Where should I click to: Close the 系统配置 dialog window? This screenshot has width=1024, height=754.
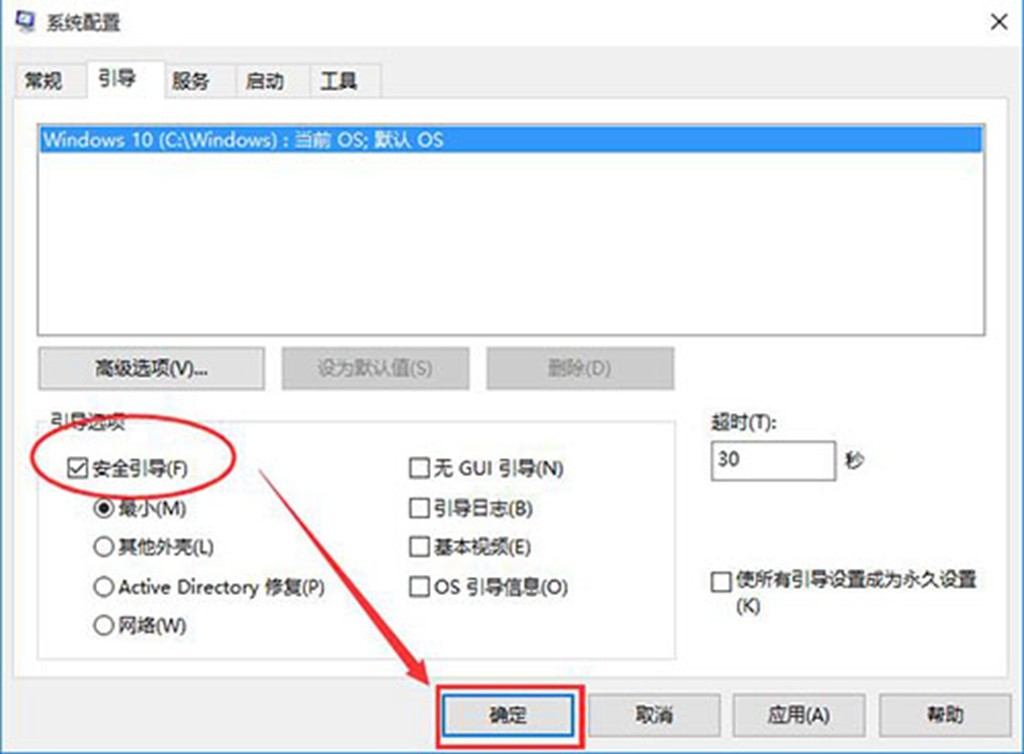(997, 21)
